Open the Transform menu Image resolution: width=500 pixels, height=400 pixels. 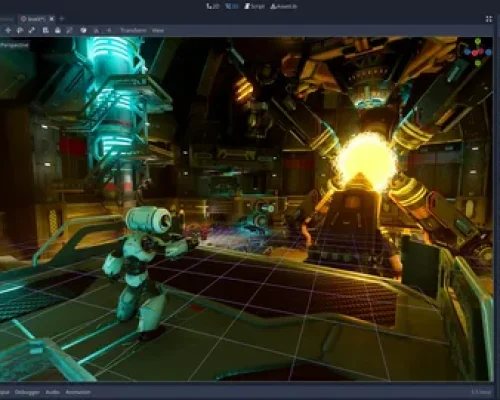(133, 30)
